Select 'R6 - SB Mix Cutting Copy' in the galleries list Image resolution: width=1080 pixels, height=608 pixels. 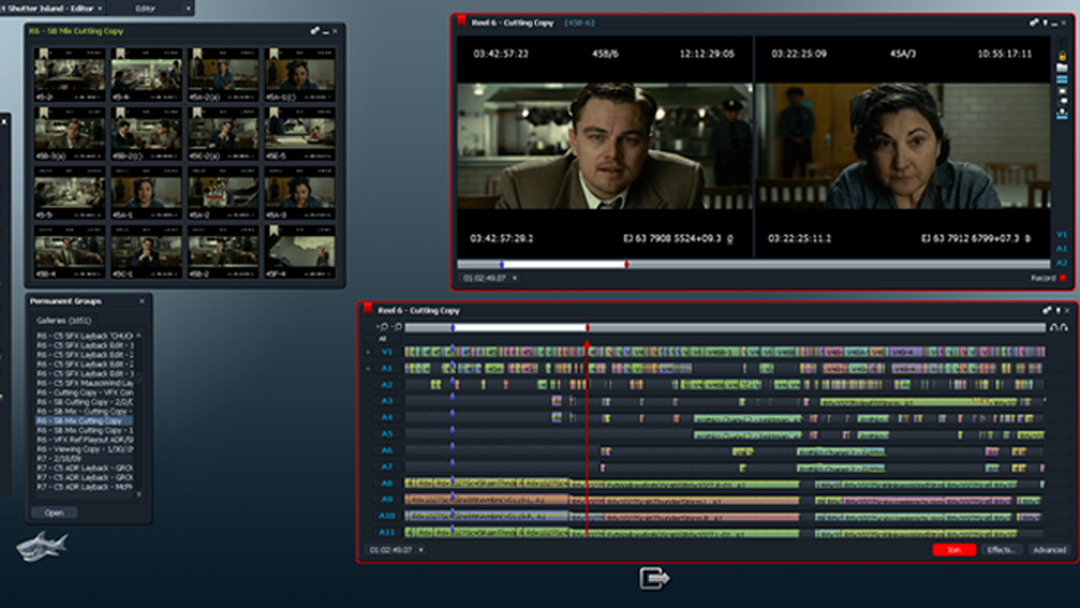pyautogui.click(x=80, y=421)
